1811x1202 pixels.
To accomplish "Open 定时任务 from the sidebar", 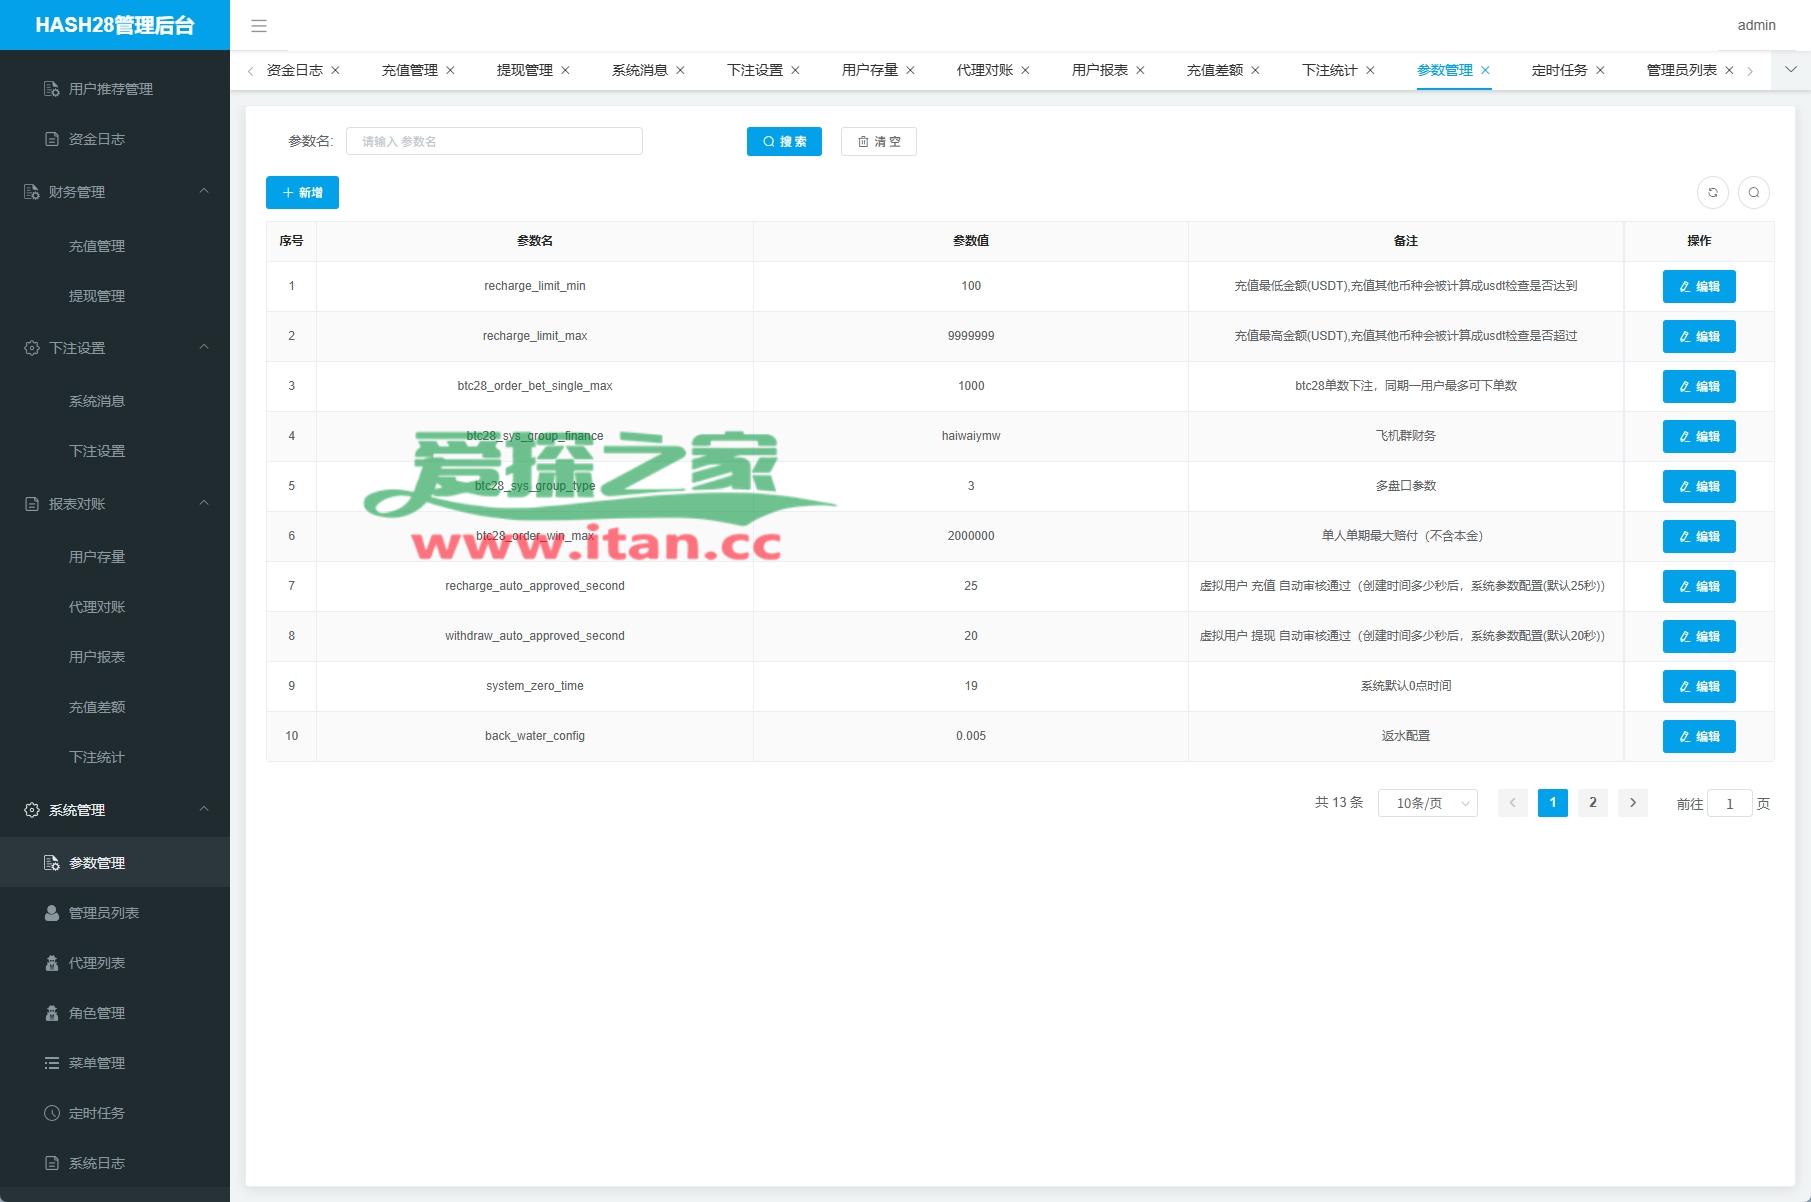I will [96, 1113].
